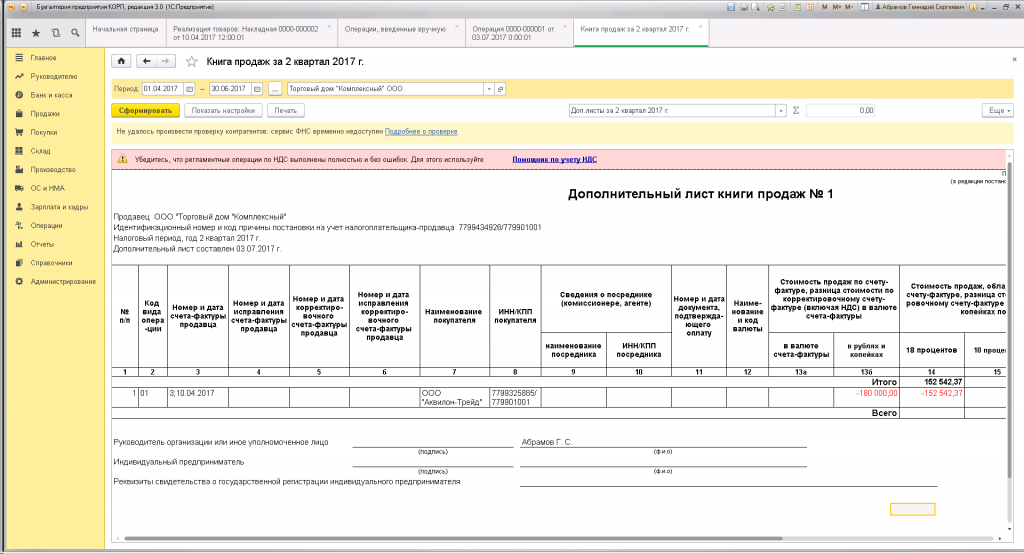Viewport: 1024px width, 554px height.
Task: Click the add-to-favorites star icon in title bar
Action: [771, 7]
